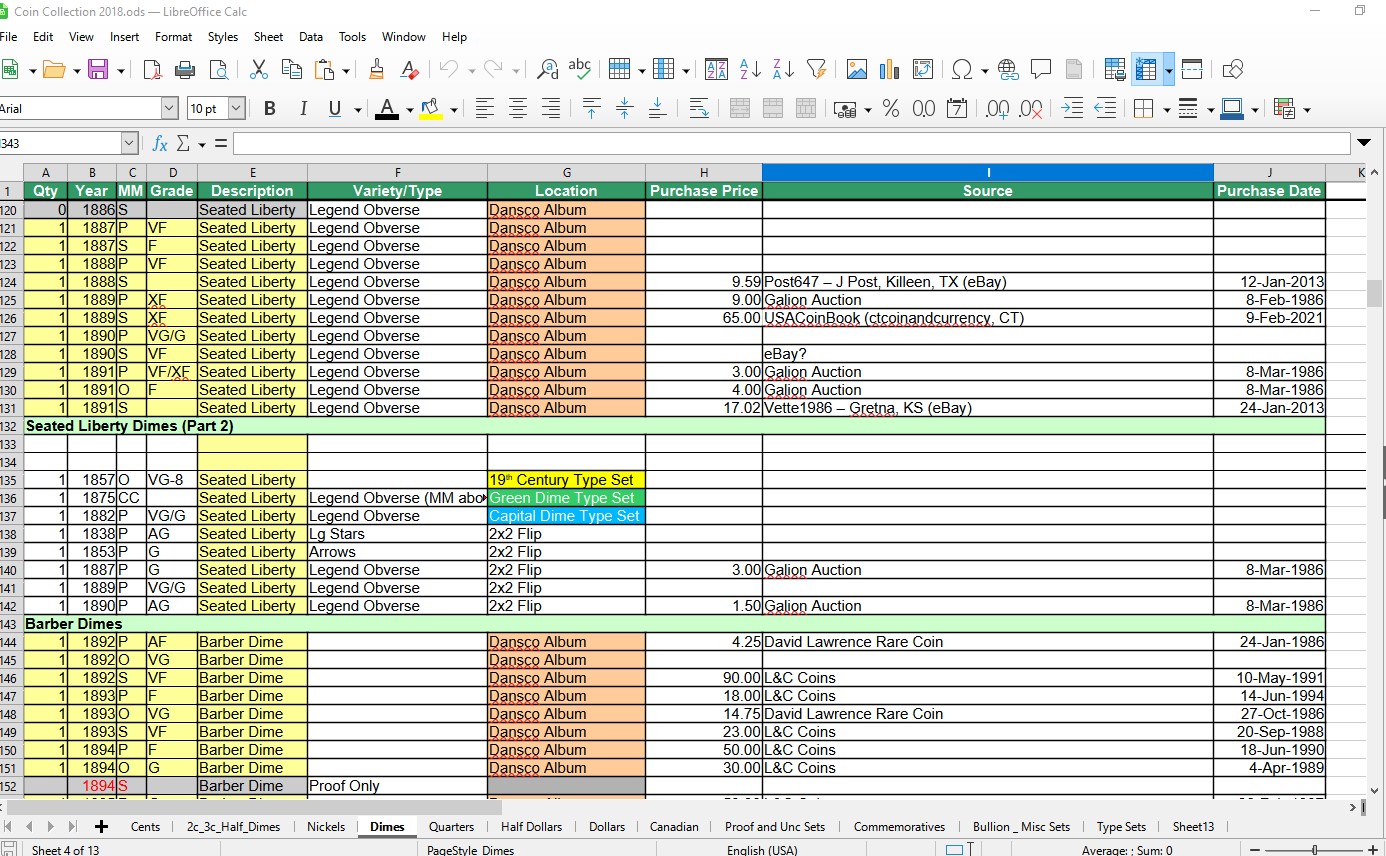
Task: Select row 143 header
Action: coord(11,624)
